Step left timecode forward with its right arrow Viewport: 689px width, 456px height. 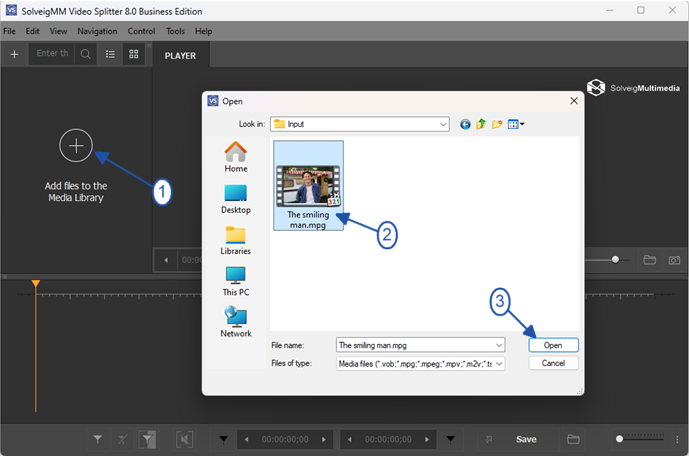point(324,439)
